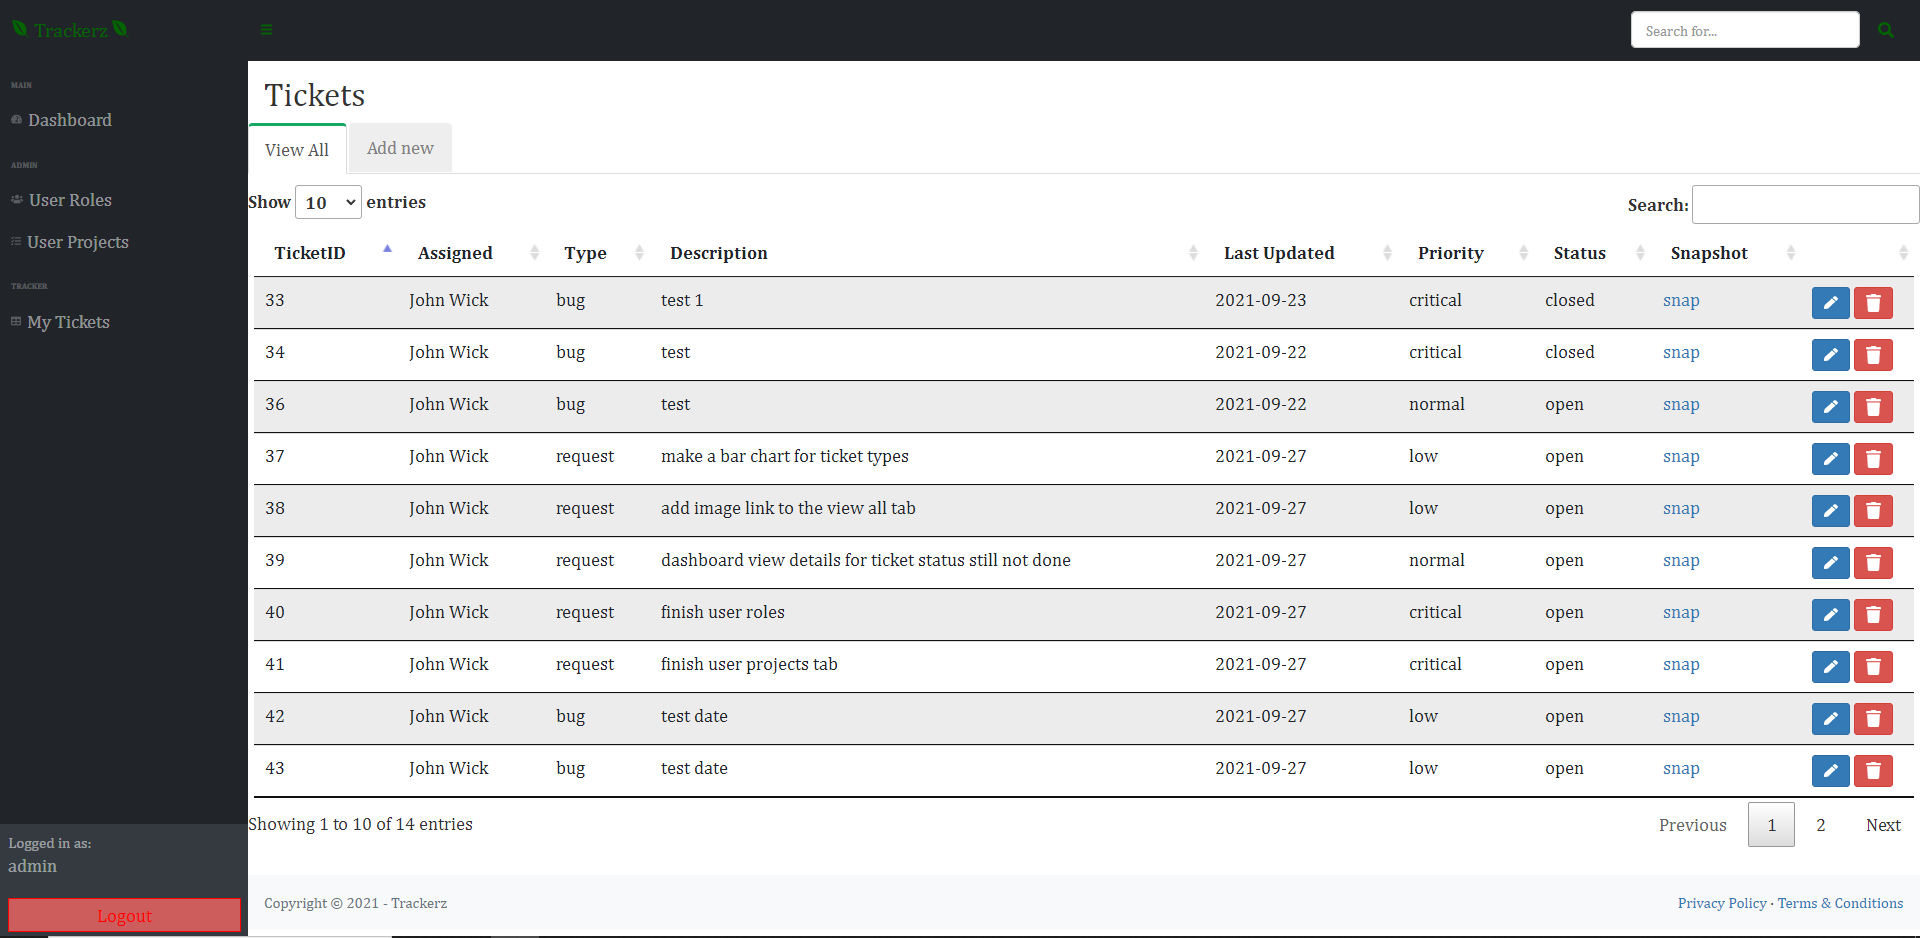Image resolution: width=1920 pixels, height=938 pixels.
Task: Open the snap link for ticket 33
Action: point(1681,300)
